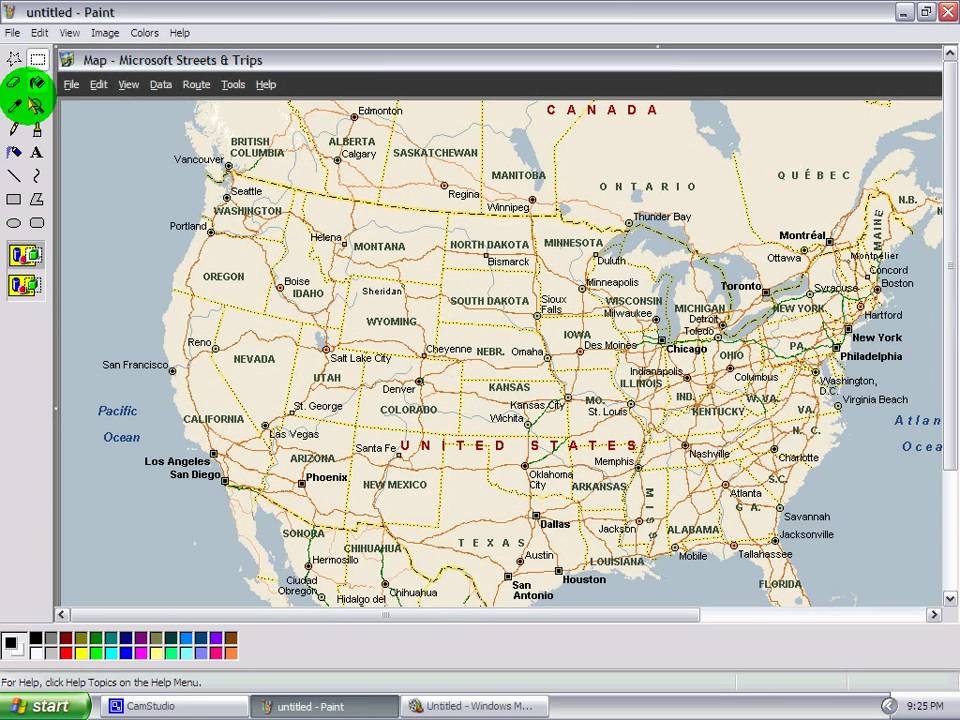
Task: Pick the Fill With Color bucket tool
Action: point(37,82)
